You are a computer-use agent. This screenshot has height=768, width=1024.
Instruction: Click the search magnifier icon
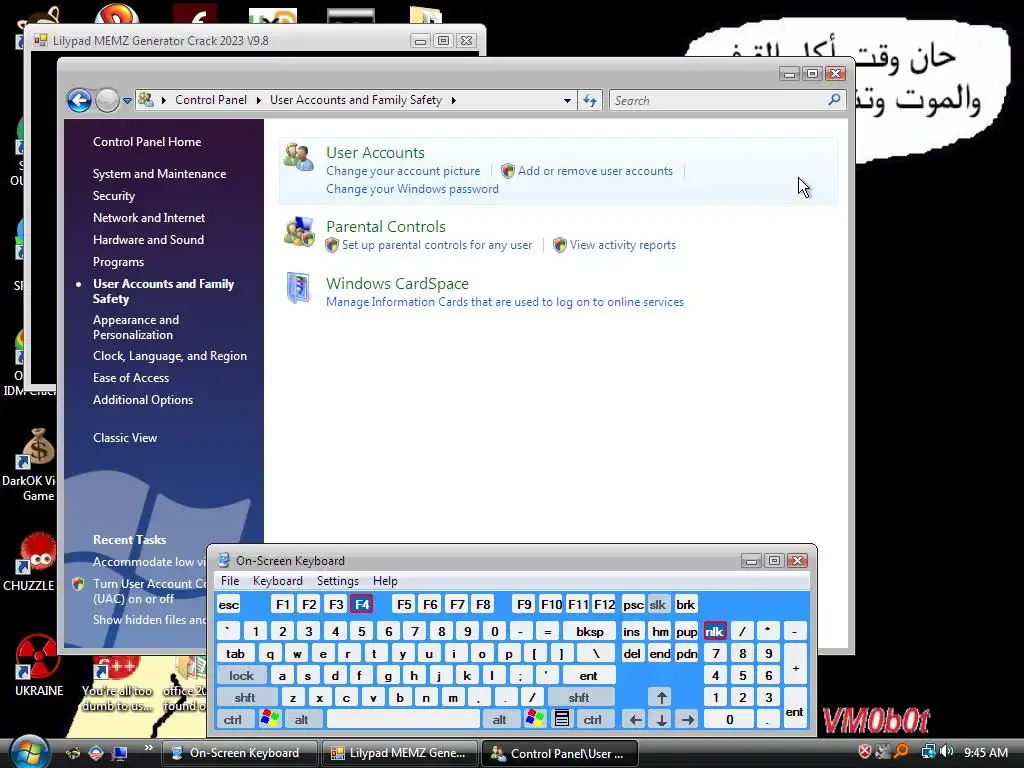[834, 100]
